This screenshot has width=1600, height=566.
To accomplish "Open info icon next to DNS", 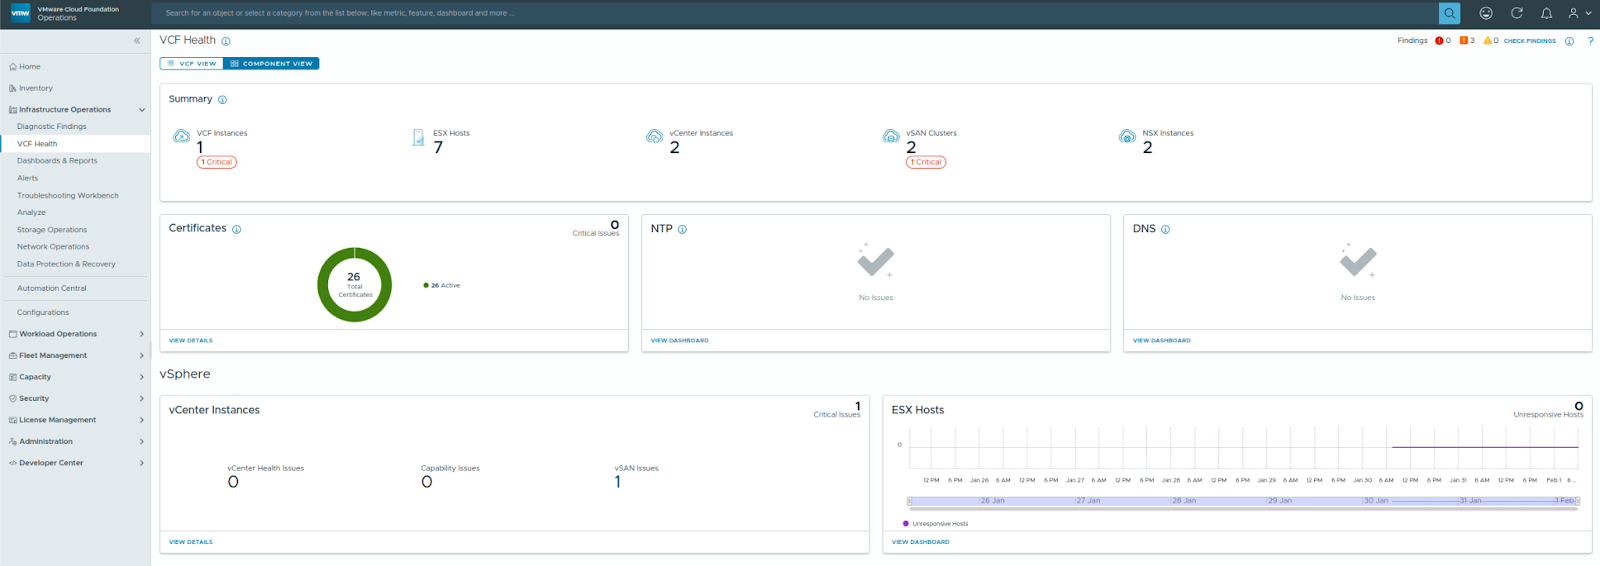I will click(x=1165, y=229).
